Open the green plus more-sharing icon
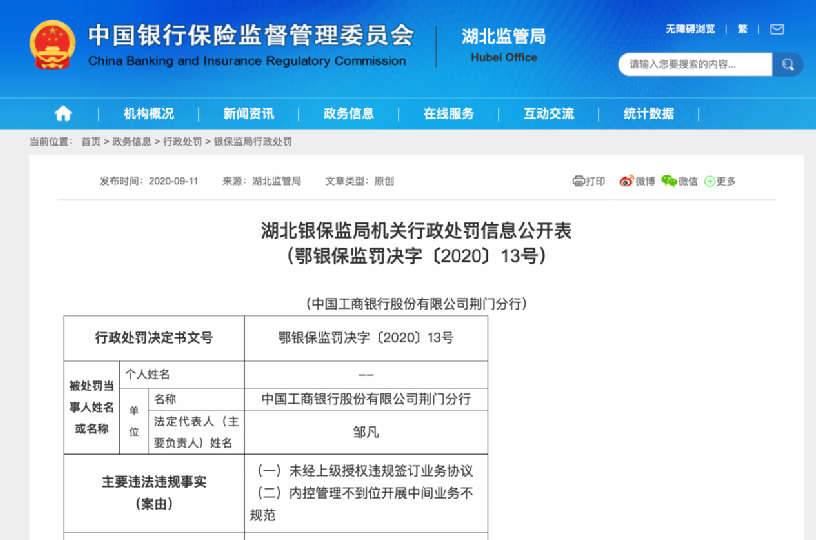The image size is (816, 540). pyautogui.click(x=710, y=181)
